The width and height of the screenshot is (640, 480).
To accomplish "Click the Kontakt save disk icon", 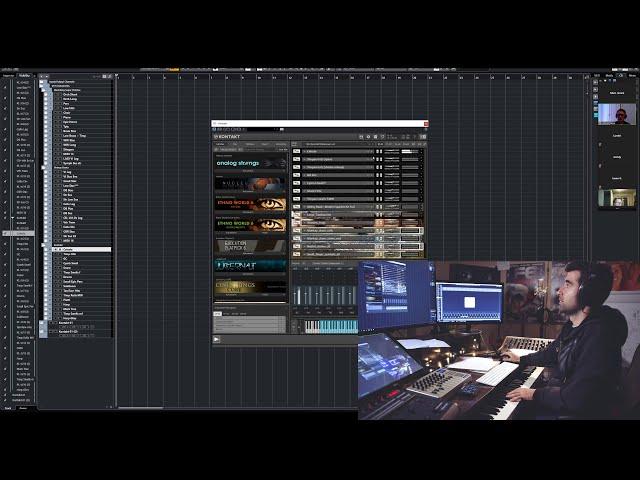I will (x=375, y=137).
